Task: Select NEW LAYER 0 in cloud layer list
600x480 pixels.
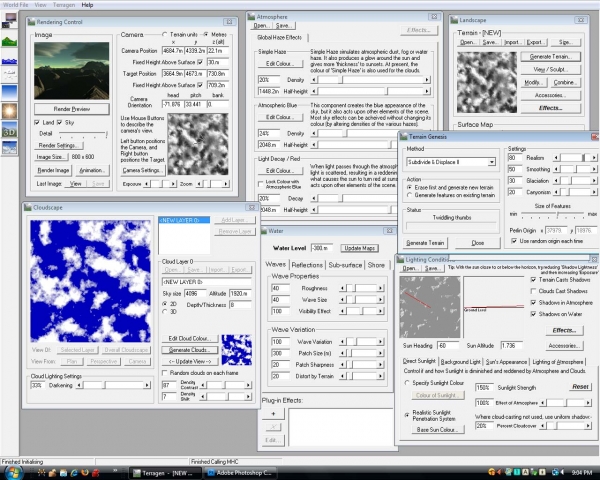Action: coord(184,220)
